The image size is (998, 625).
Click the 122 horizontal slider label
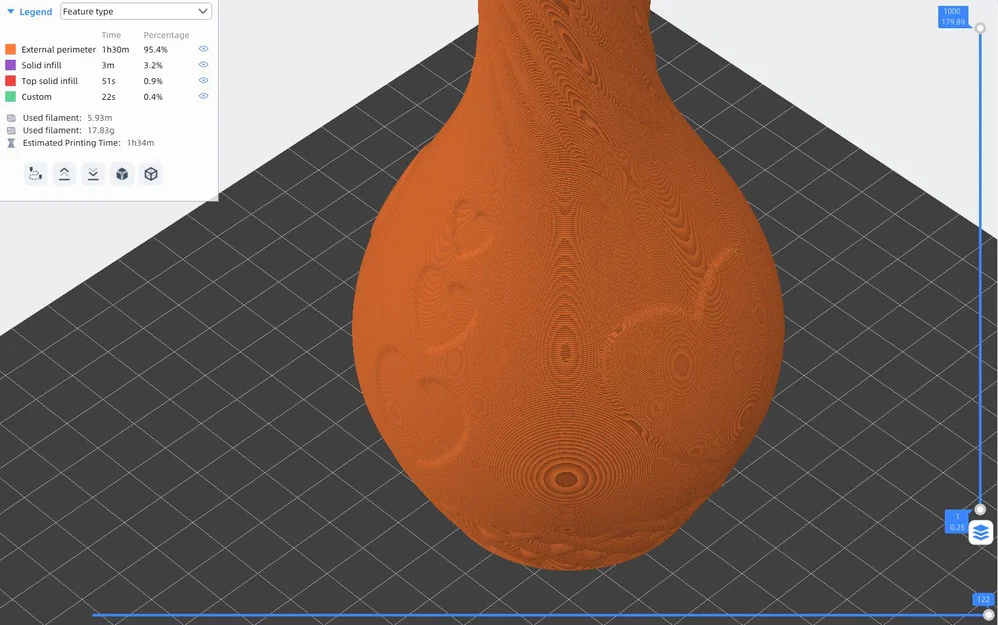tap(983, 600)
